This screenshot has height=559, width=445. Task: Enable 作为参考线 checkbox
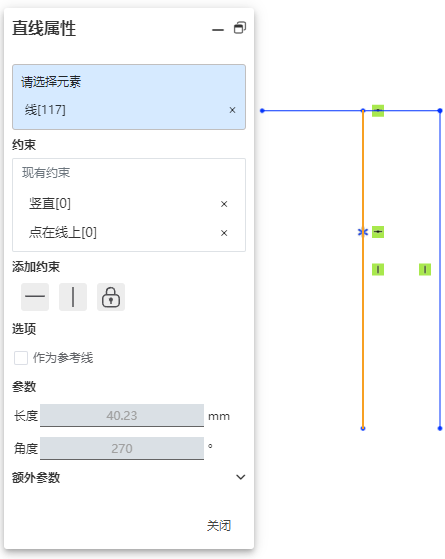coord(21,358)
